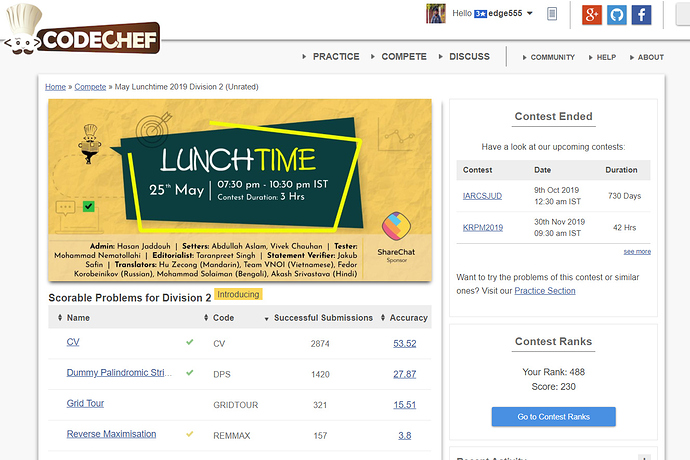
Task: Click the Score: 230 text
Action: pos(554,386)
